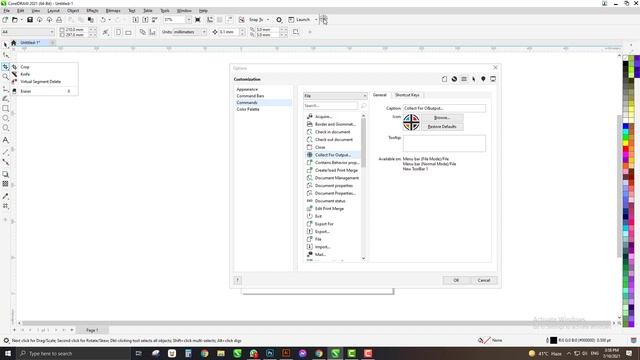
Task: Open the Bitmaps menu
Action: pos(113,11)
